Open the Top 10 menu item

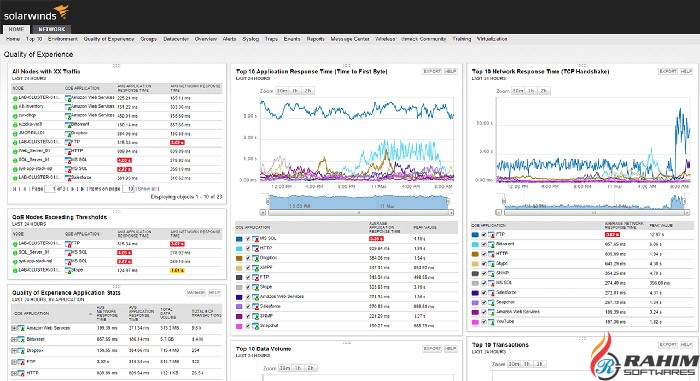[34, 39]
